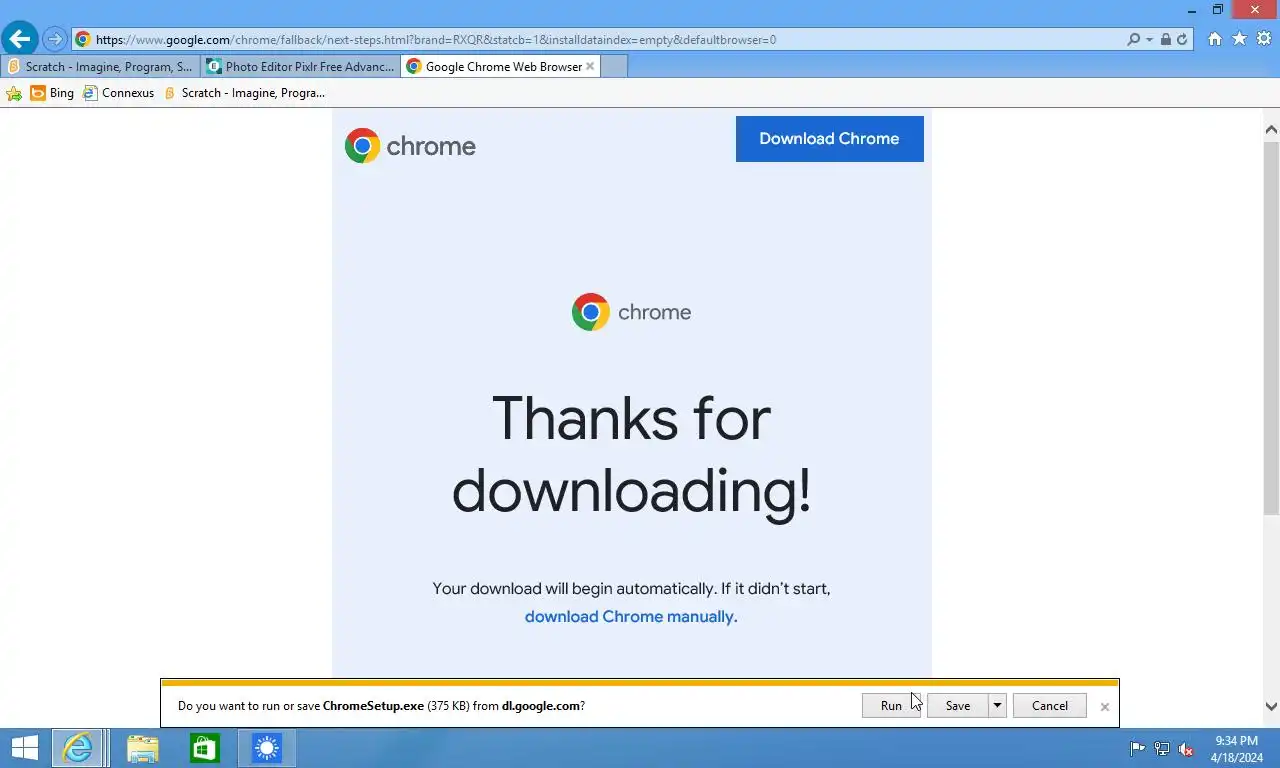The image size is (1280, 768).
Task: Open the Tools gear icon
Action: pos(1264,39)
